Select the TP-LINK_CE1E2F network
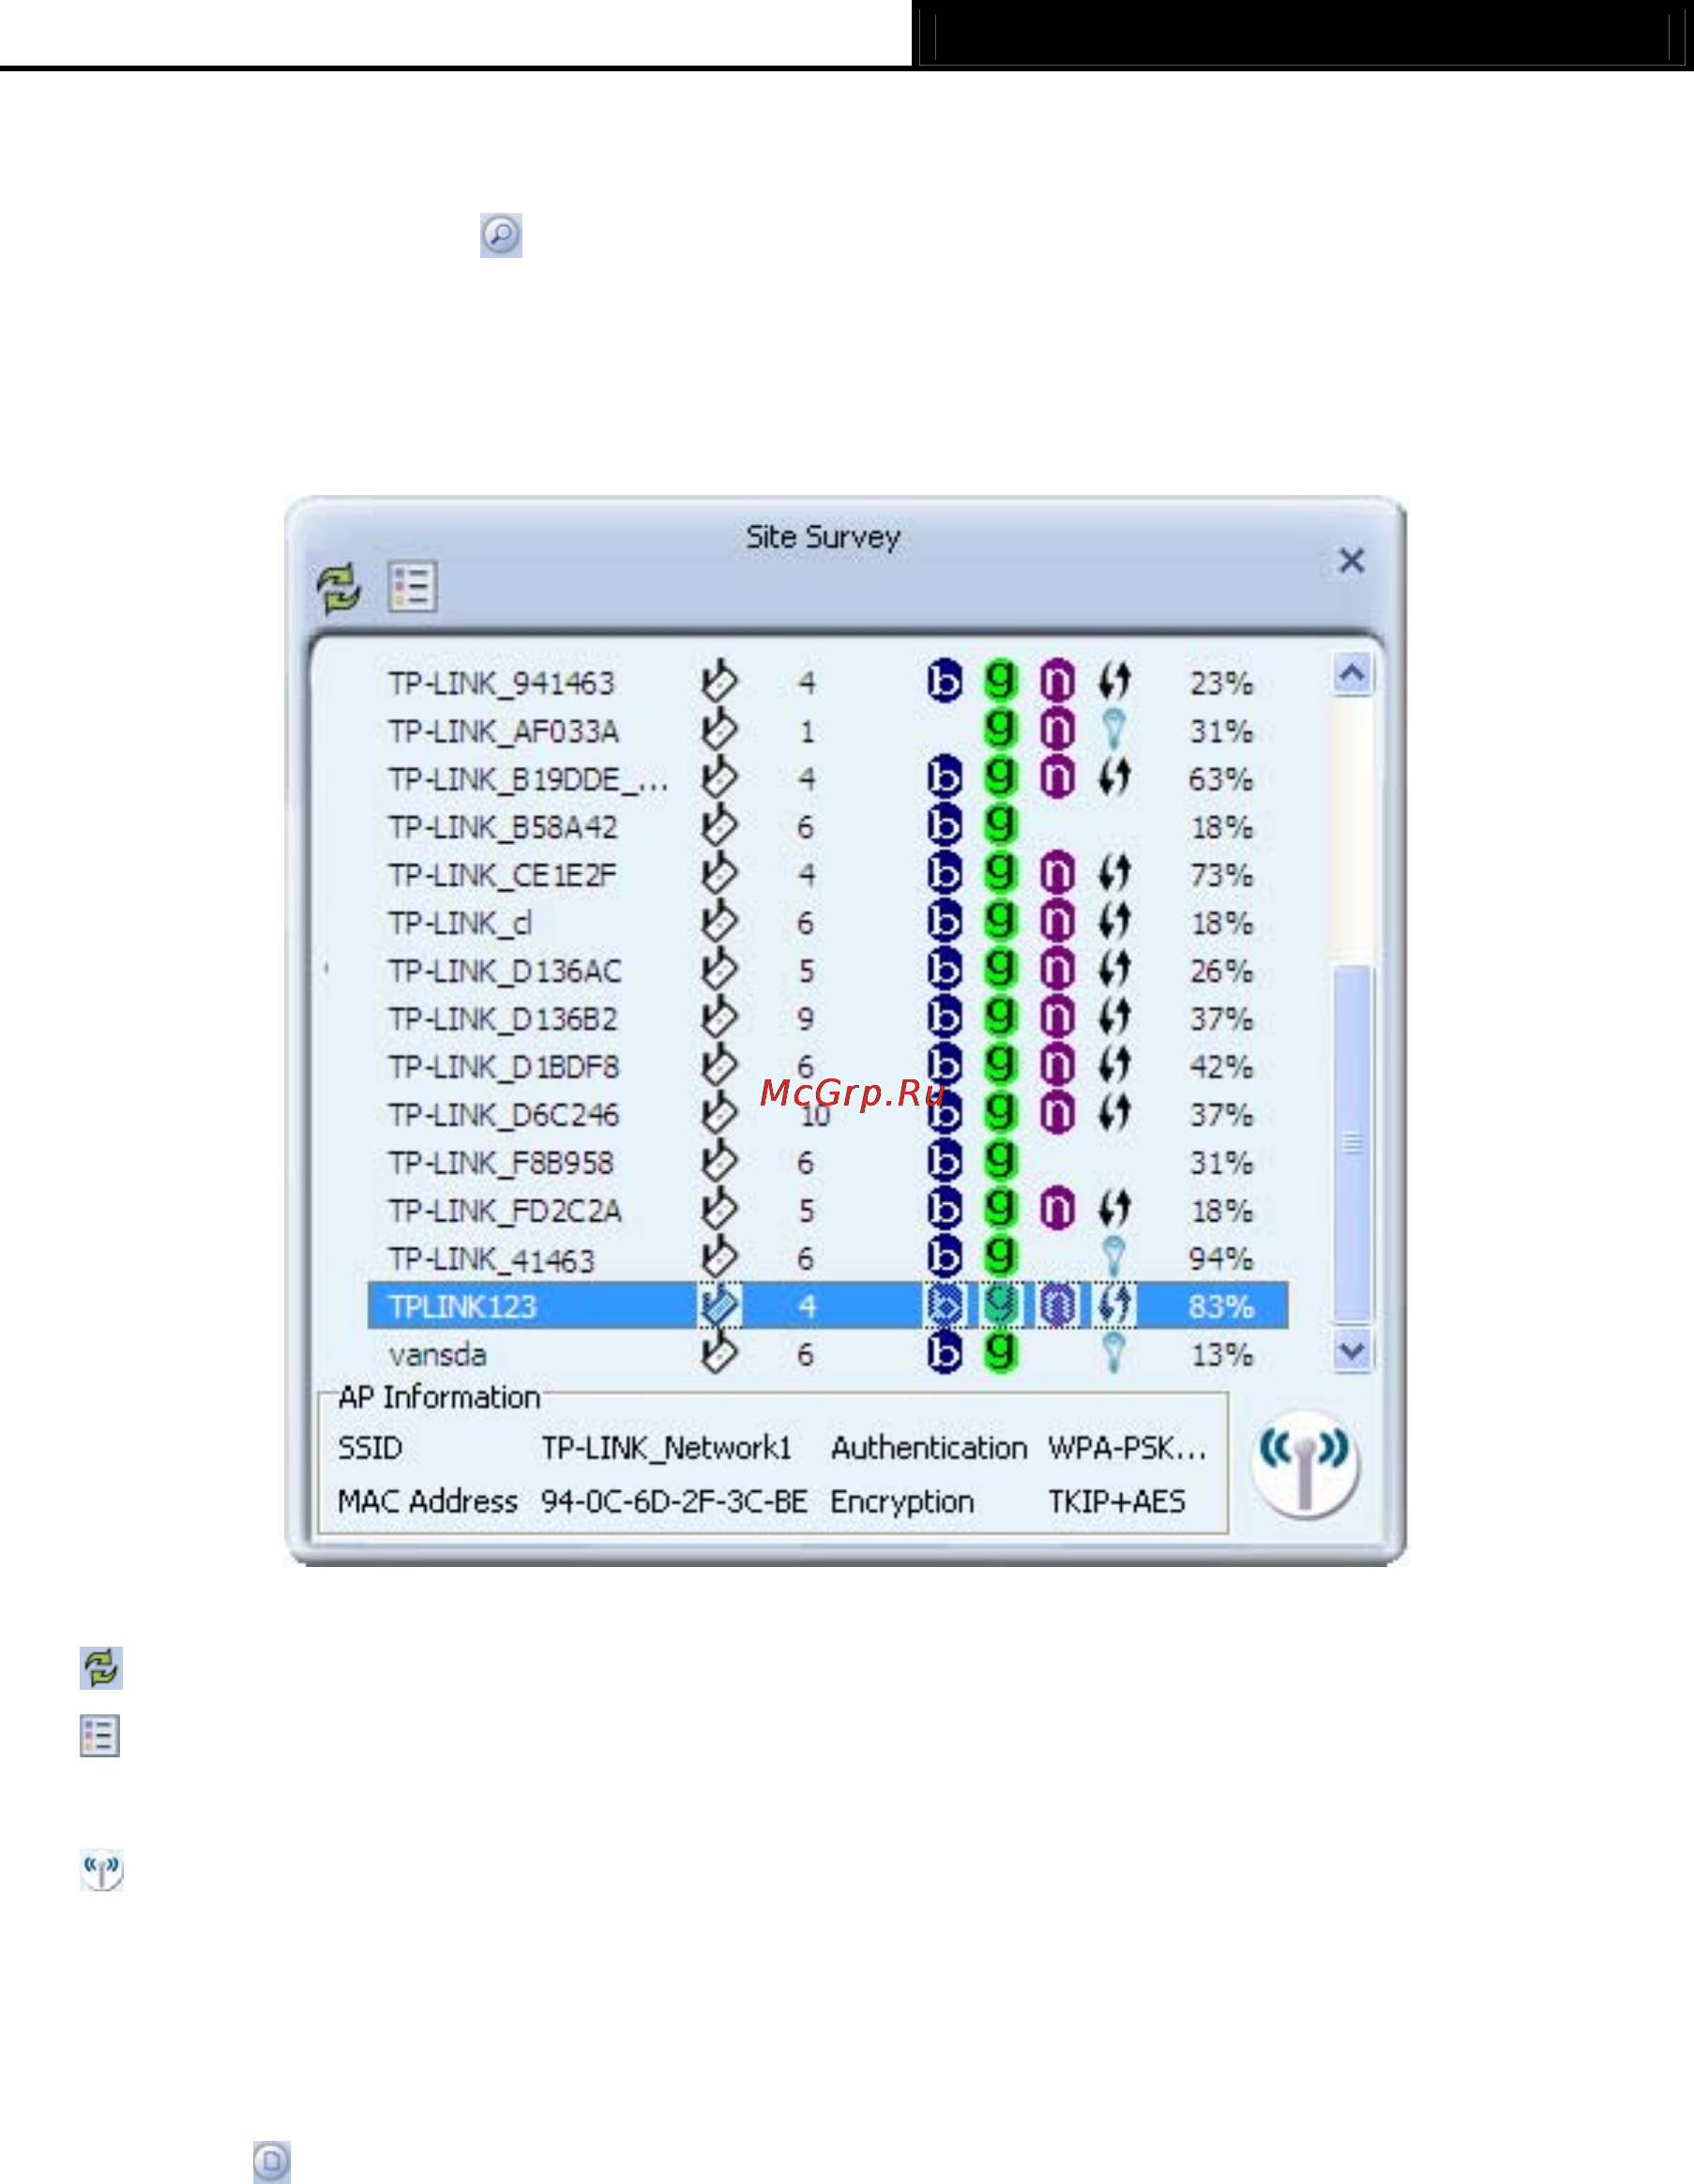This screenshot has height=2184, width=1694. coord(827,875)
